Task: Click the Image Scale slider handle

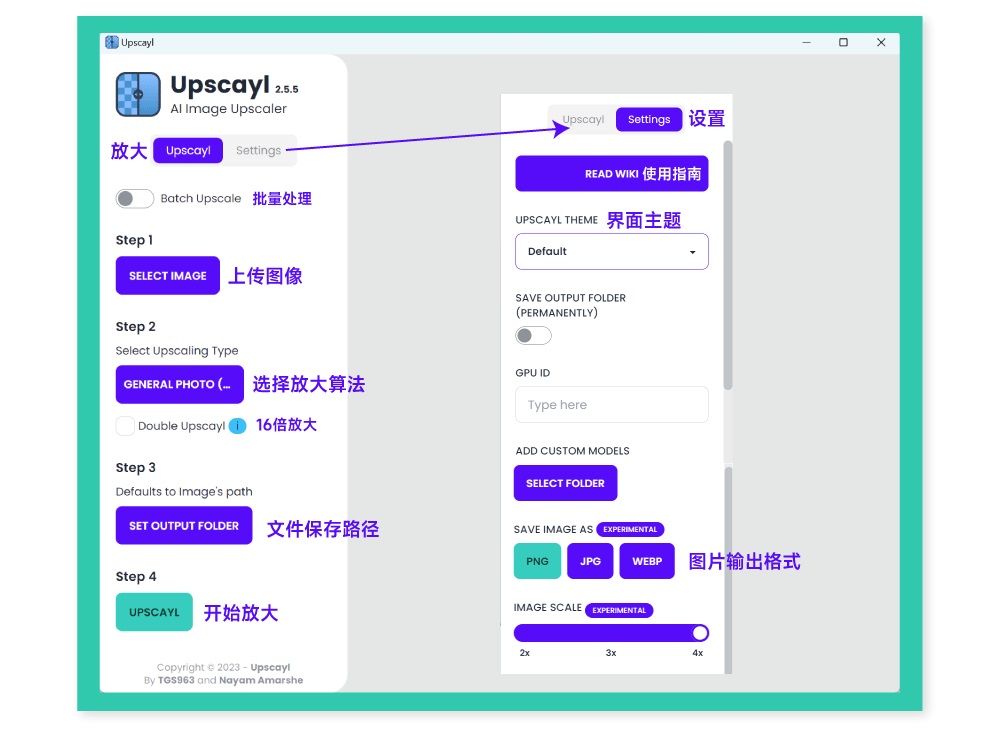Action: pos(700,633)
